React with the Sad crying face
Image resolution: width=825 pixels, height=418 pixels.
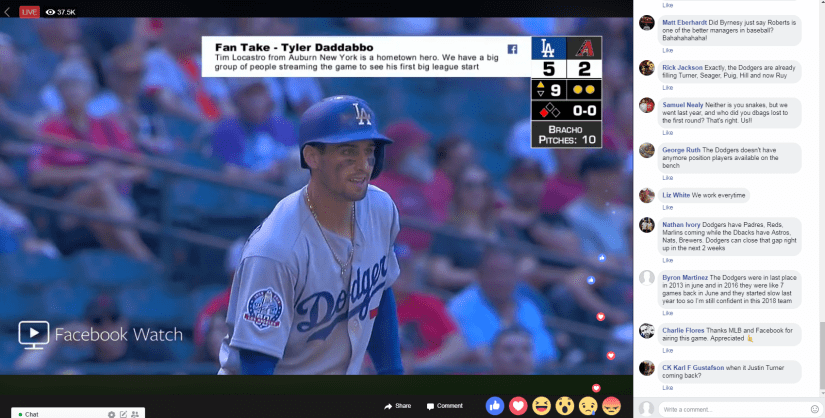[588, 406]
